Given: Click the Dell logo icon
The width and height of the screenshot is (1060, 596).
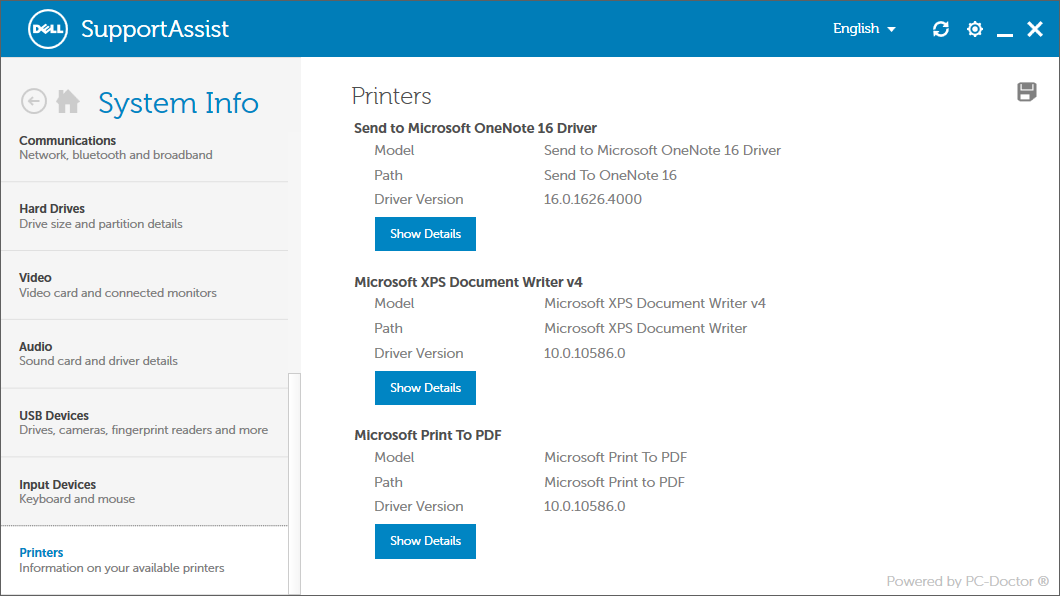Looking at the screenshot, I should [x=47, y=29].
